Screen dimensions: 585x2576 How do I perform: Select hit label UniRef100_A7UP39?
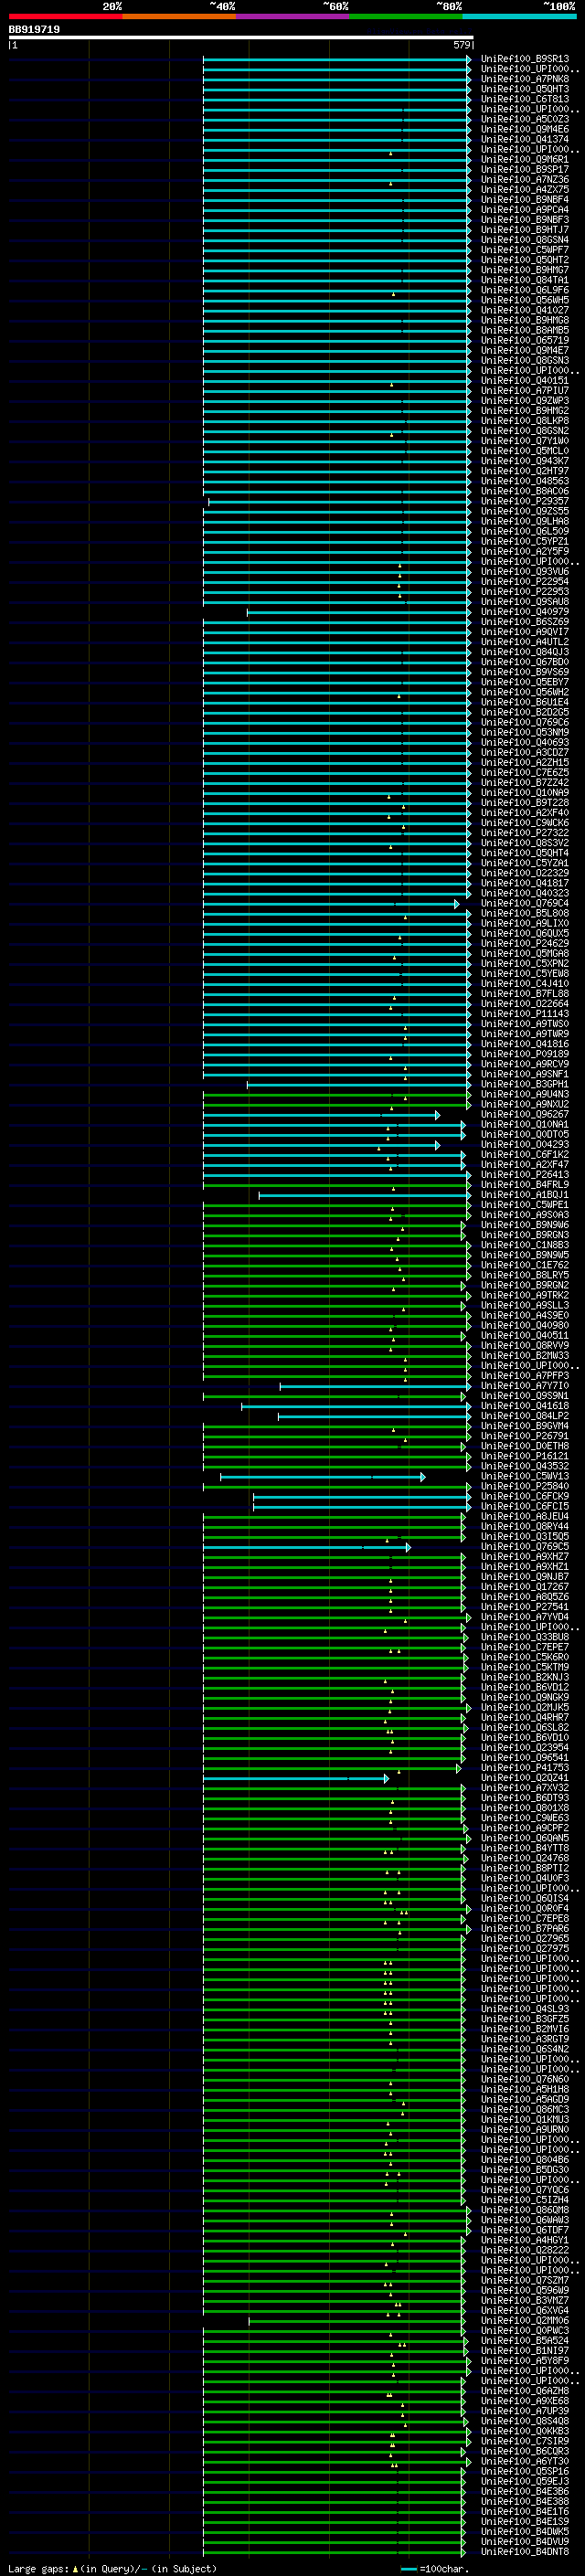[525, 2411]
